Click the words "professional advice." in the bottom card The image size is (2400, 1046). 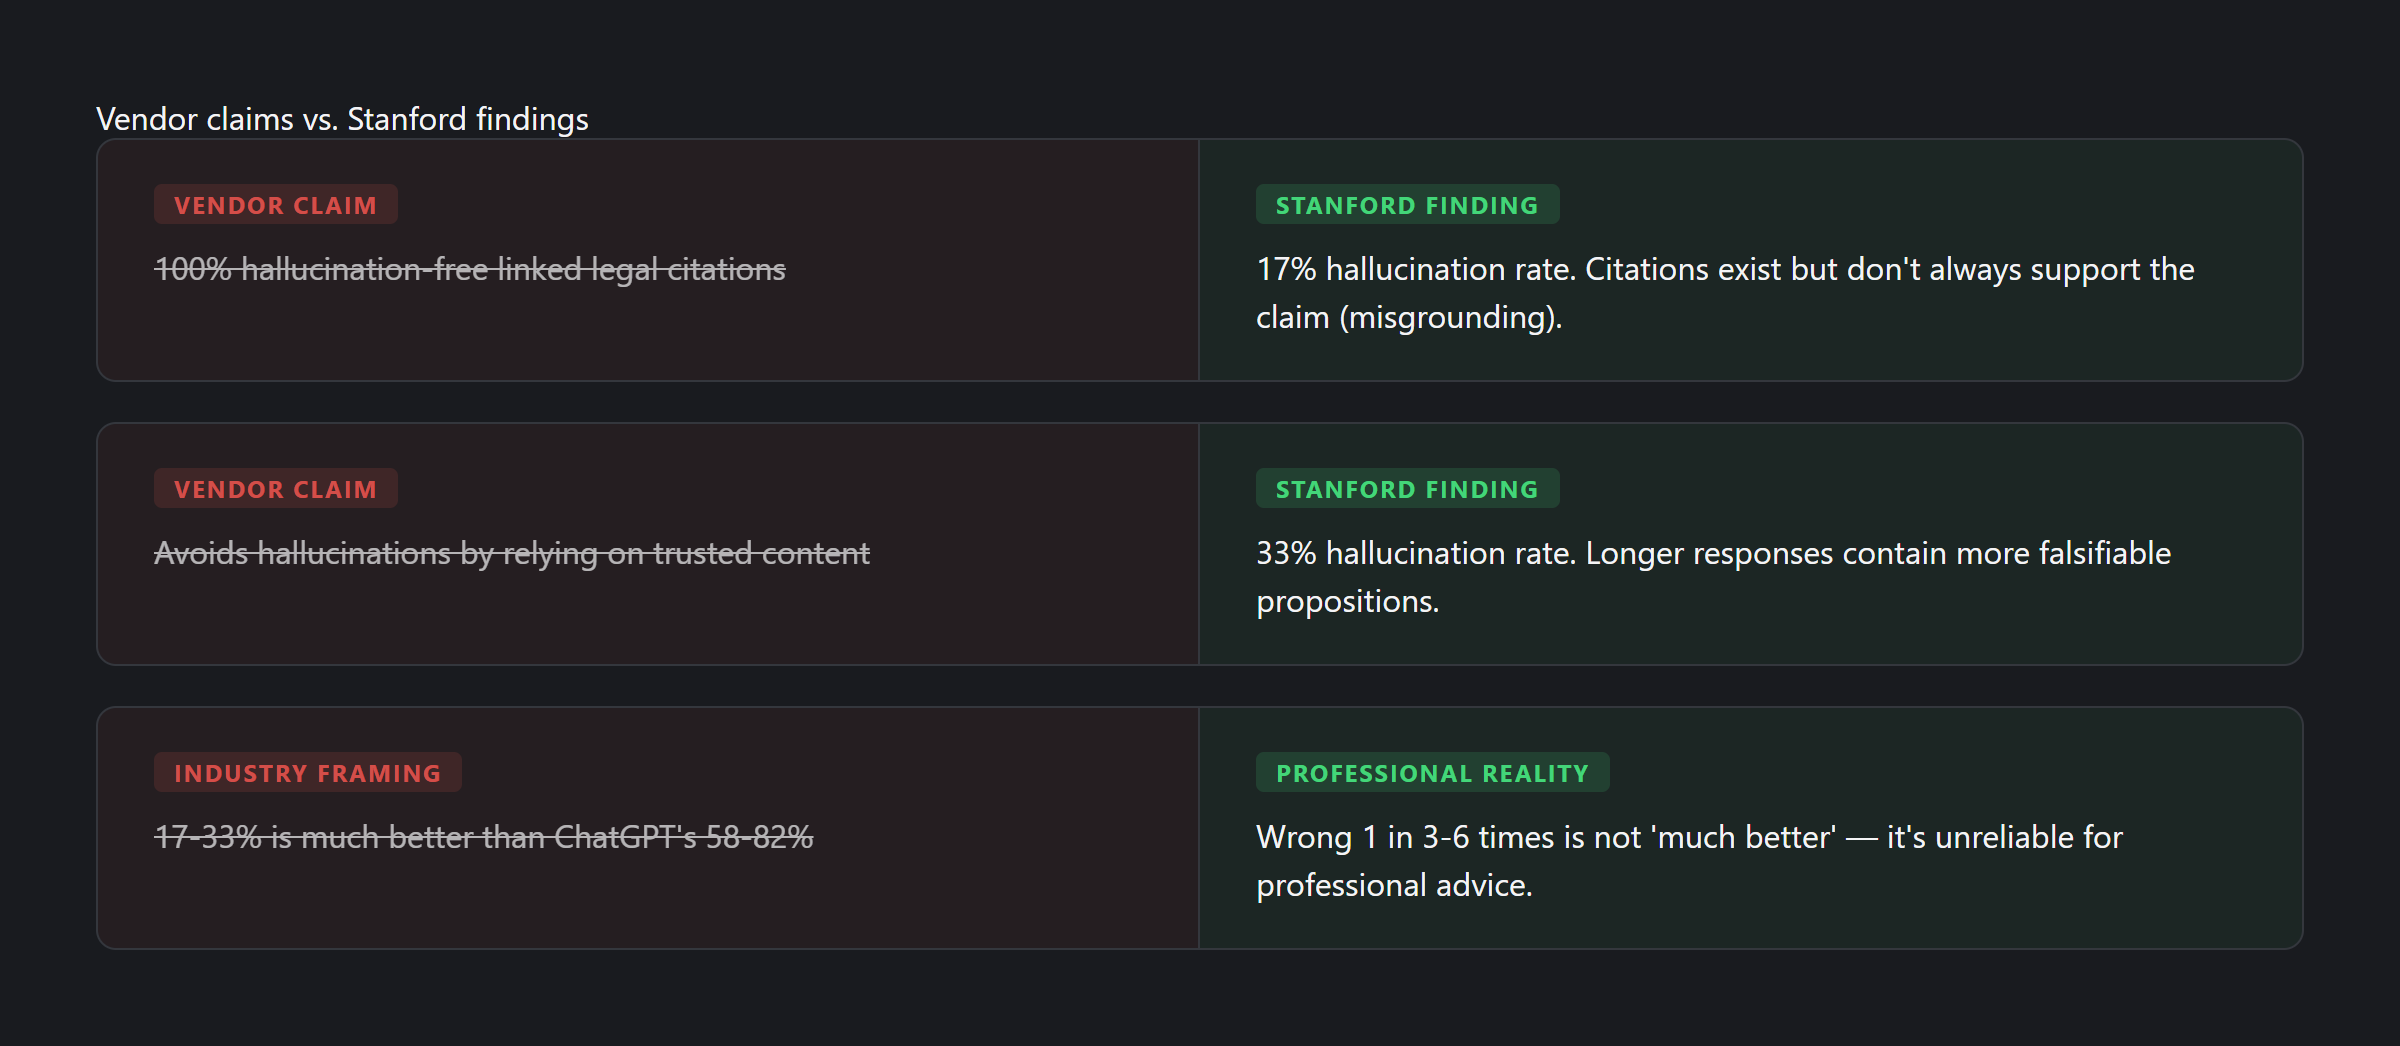1394,885
